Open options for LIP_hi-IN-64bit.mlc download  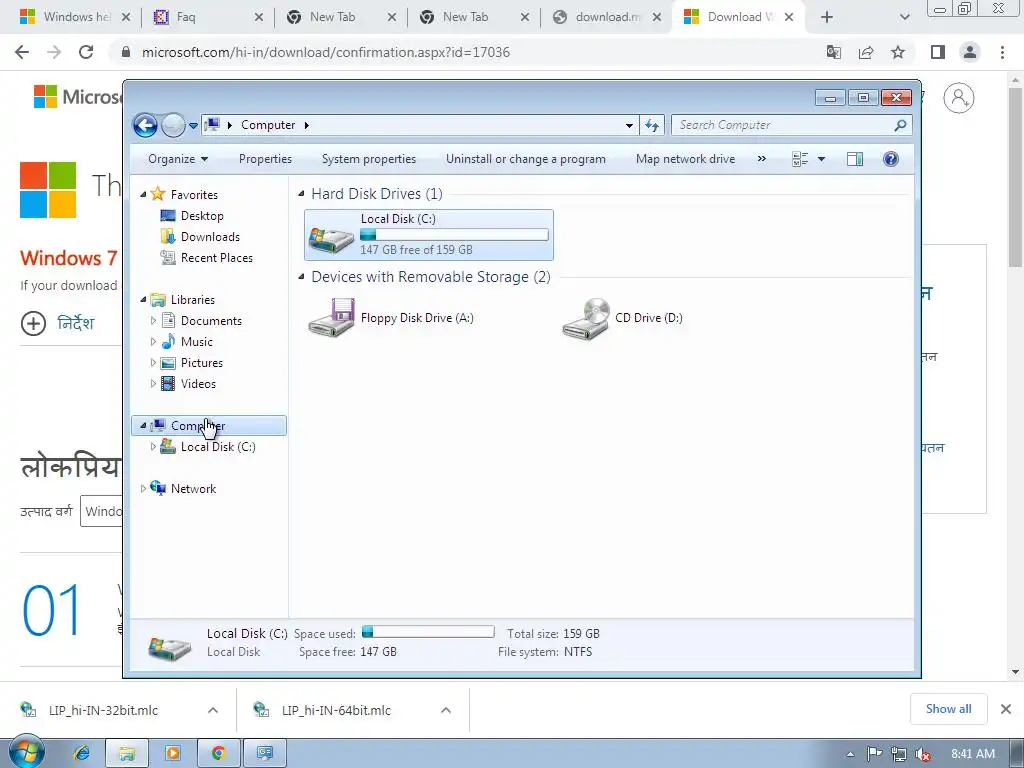(446, 710)
